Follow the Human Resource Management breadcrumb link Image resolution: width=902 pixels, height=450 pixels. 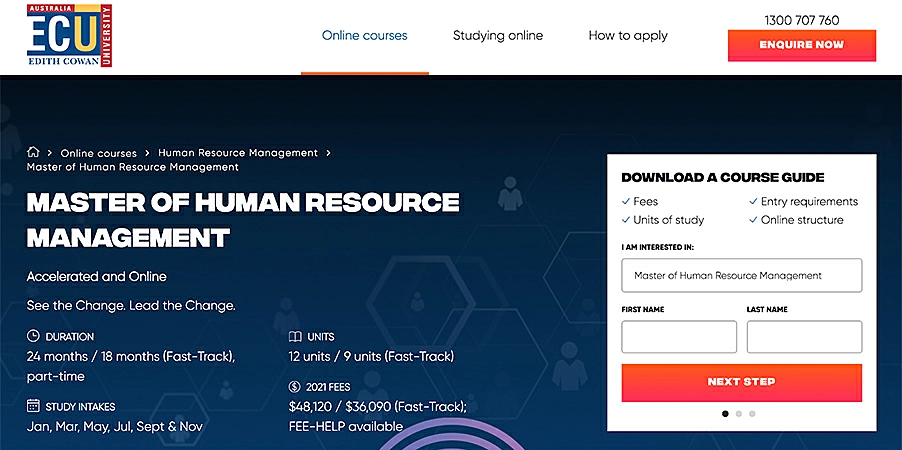pyautogui.click(x=238, y=153)
